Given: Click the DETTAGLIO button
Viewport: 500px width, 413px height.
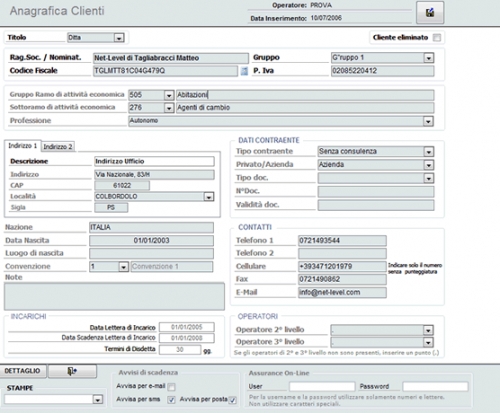Looking at the screenshot, I should (23, 371).
